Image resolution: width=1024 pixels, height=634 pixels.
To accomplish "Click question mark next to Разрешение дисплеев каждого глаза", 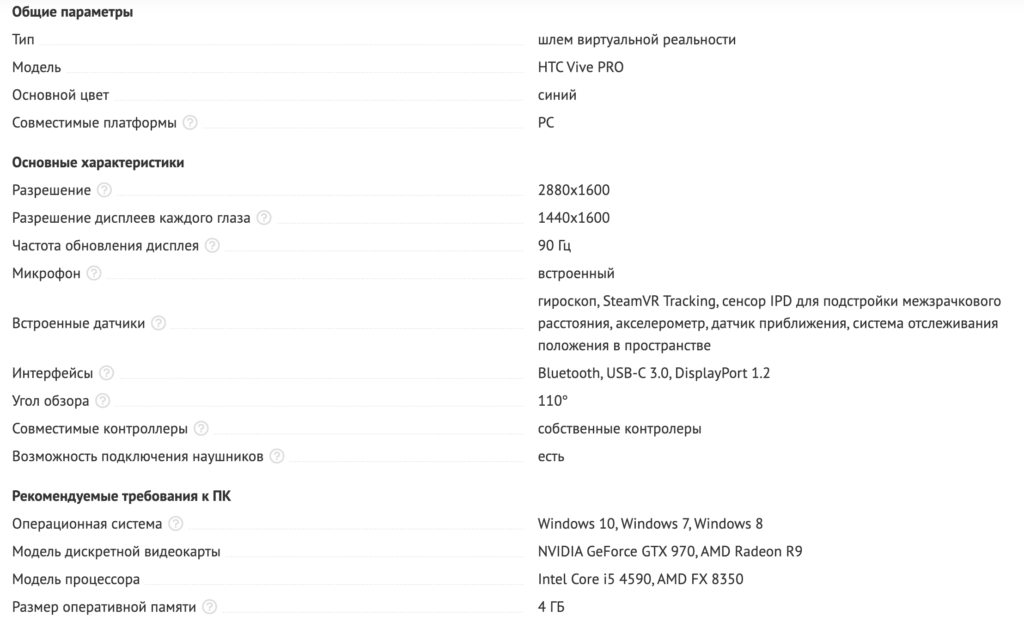I will click(264, 217).
